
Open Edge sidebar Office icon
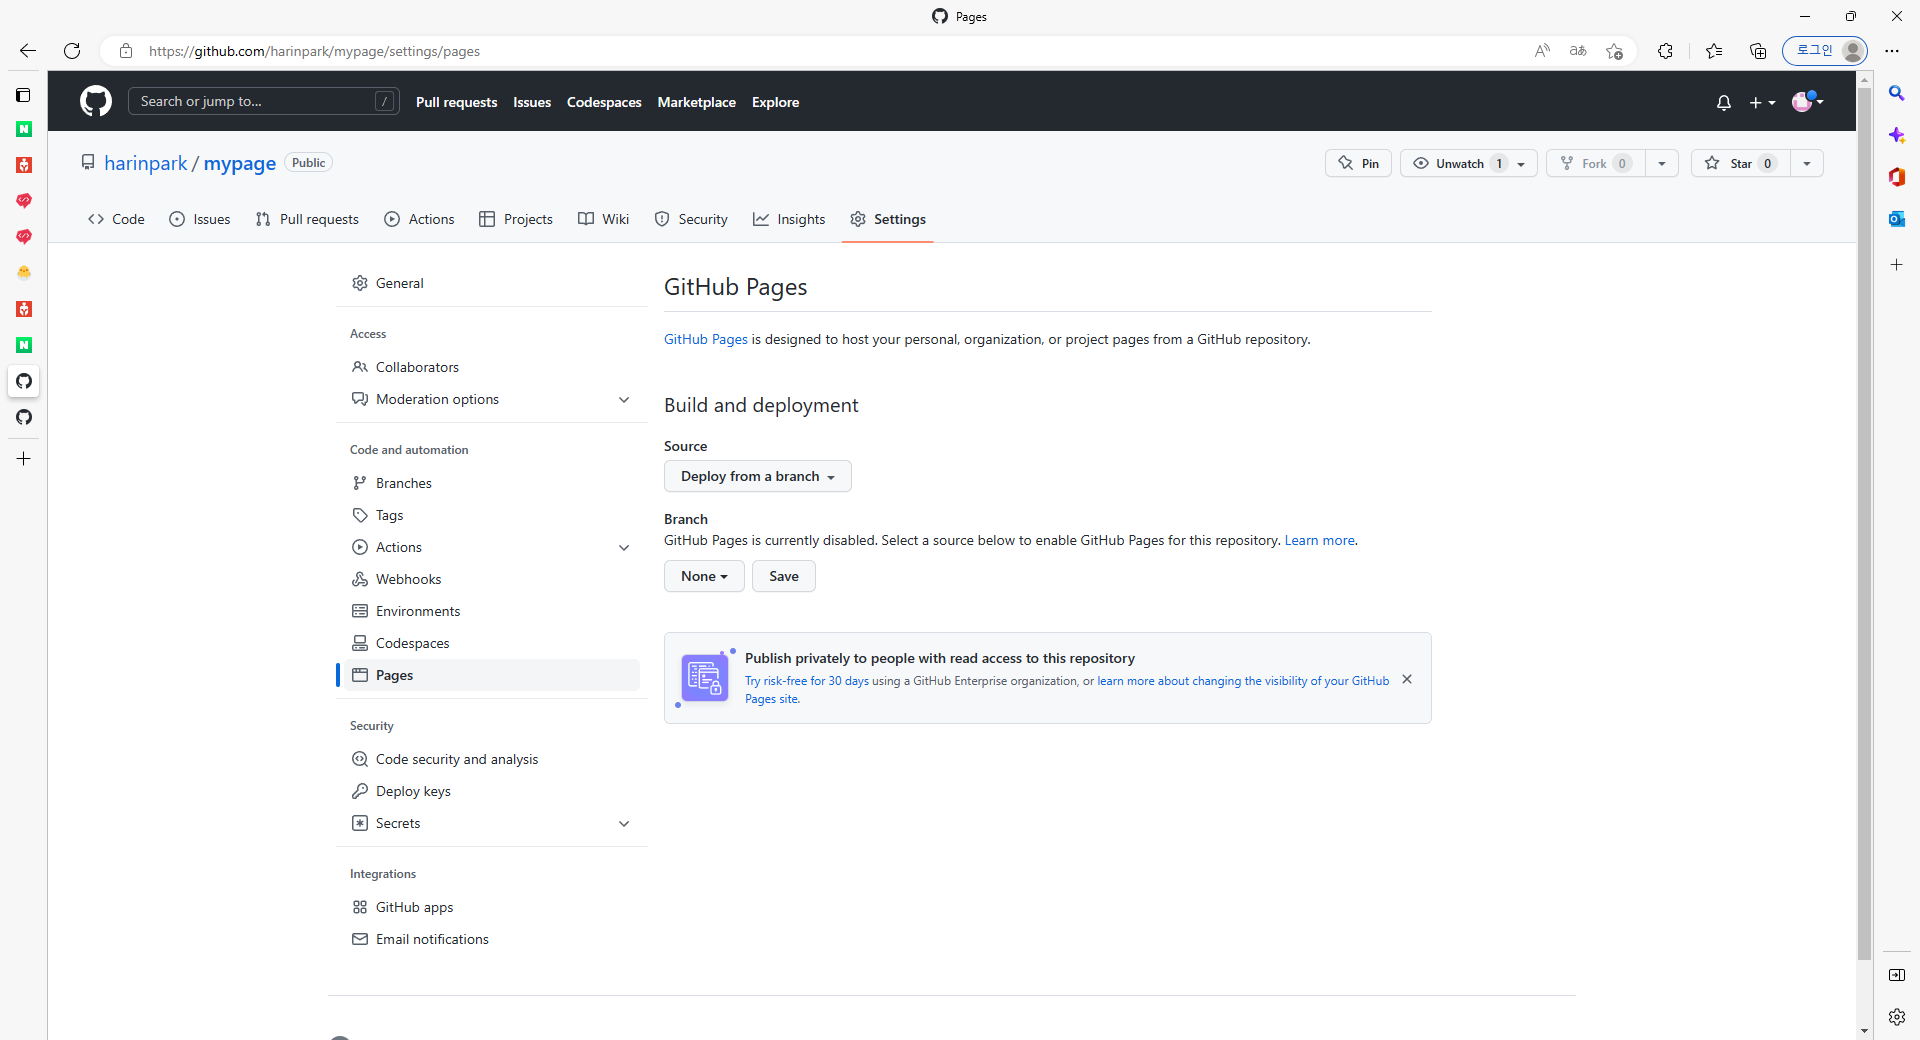coord(1896,177)
